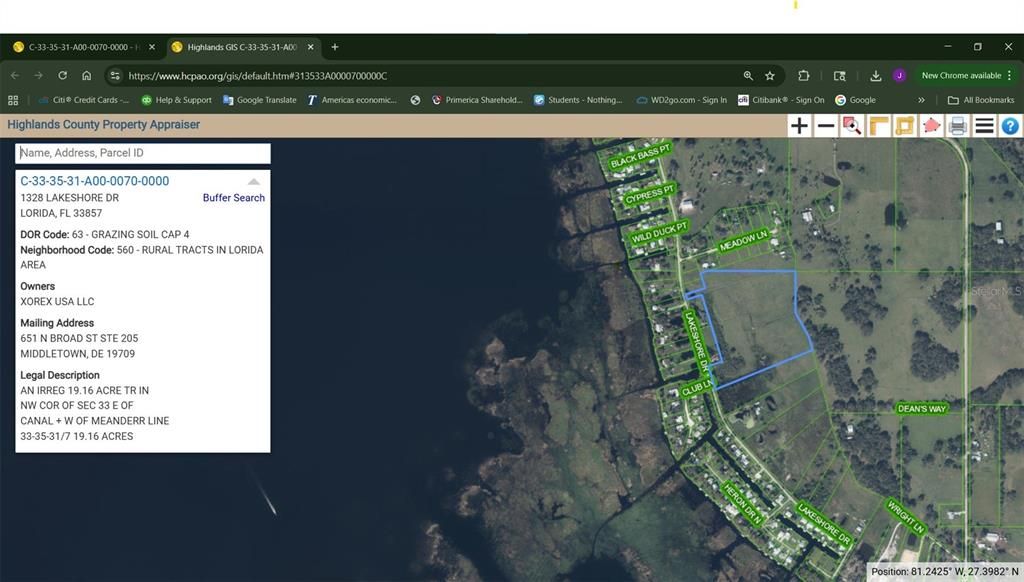
Task: Select the zoom in tool
Action: (800, 125)
